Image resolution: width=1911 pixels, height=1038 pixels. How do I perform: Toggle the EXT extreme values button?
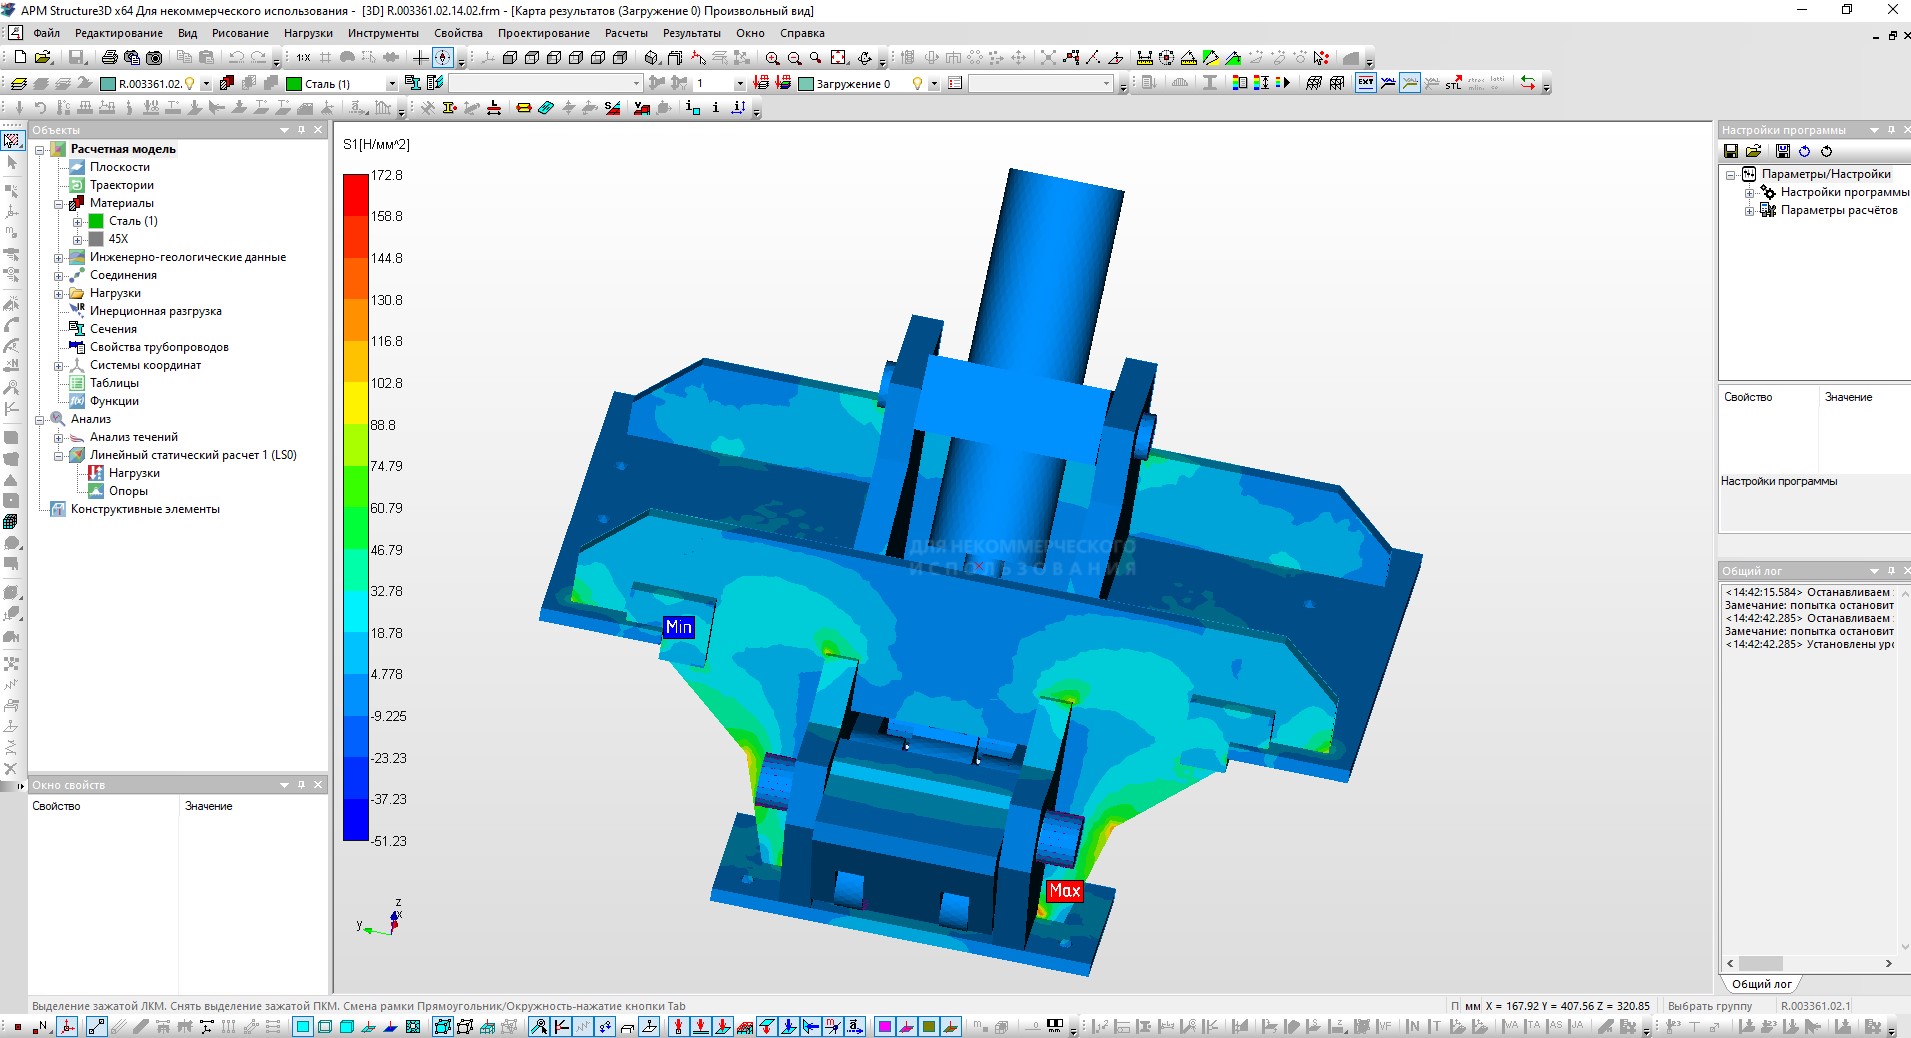click(1366, 84)
